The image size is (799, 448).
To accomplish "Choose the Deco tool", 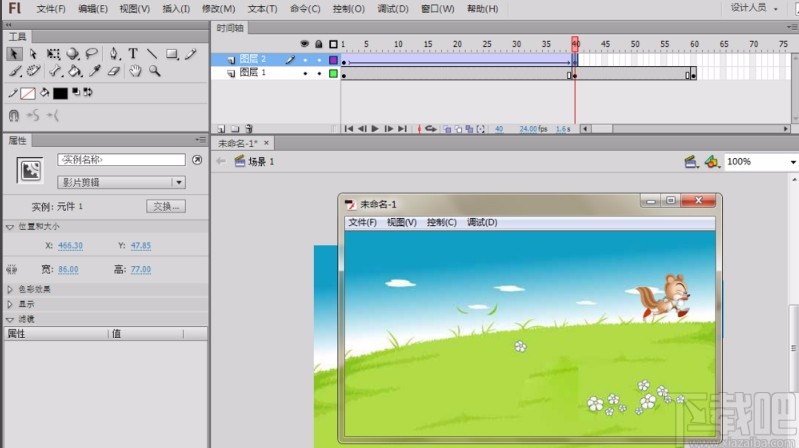I will pyautogui.click(x=34, y=71).
